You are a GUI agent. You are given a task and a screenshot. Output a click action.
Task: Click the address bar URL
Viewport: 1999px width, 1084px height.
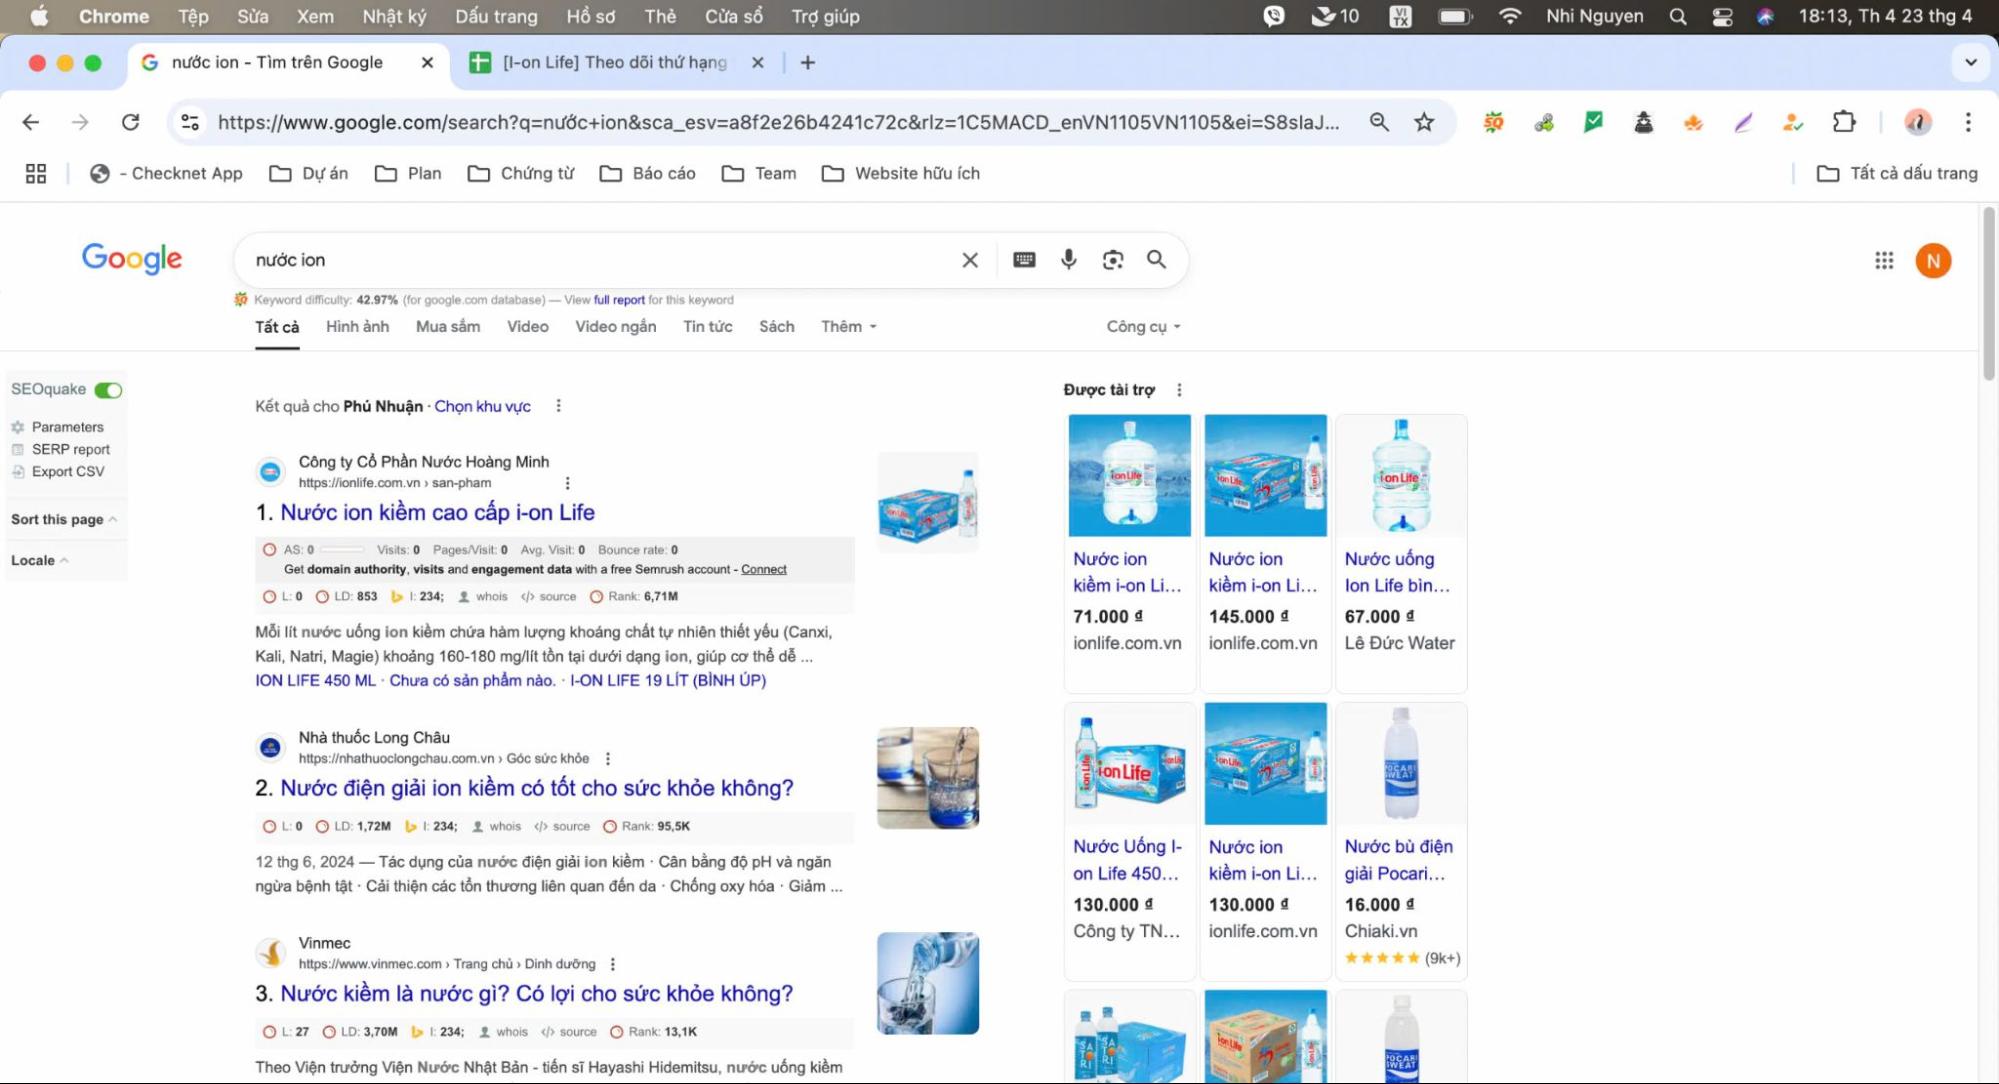(778, 122)
